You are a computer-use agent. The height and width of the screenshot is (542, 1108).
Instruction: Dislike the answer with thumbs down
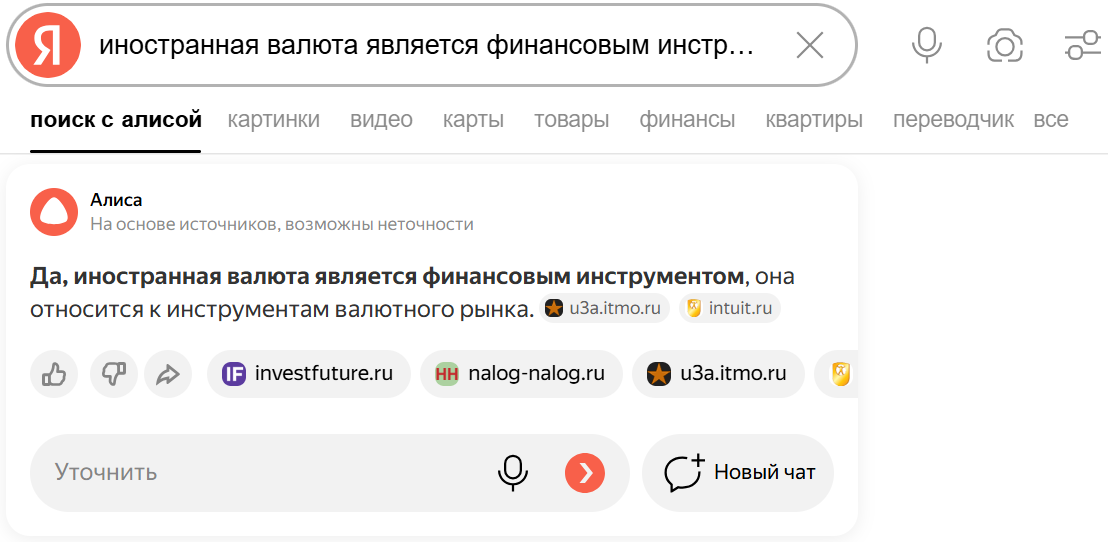(114, 373)
